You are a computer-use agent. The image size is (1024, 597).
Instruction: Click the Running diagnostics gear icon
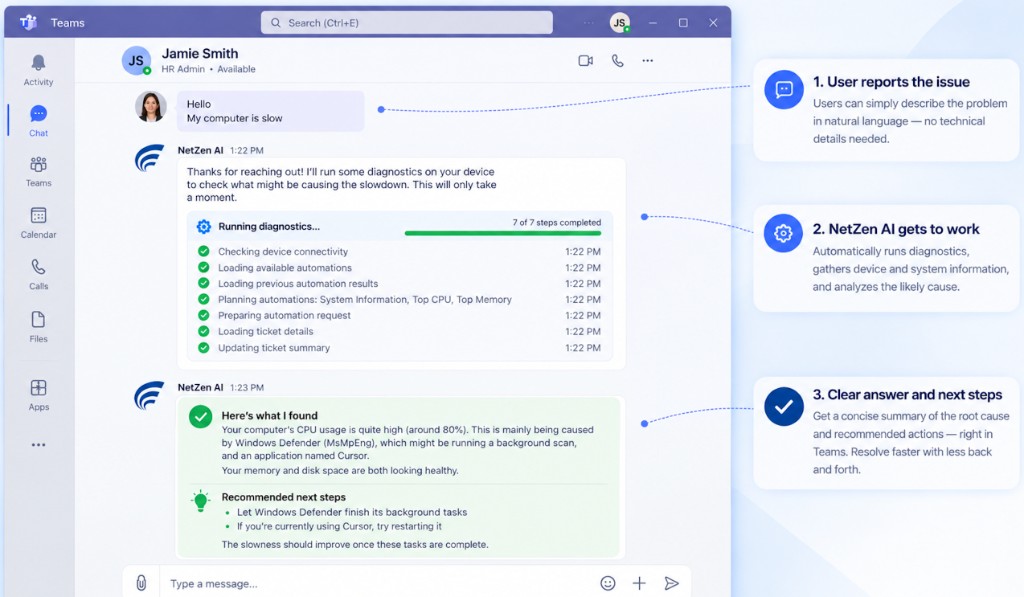tap(204, 227)
